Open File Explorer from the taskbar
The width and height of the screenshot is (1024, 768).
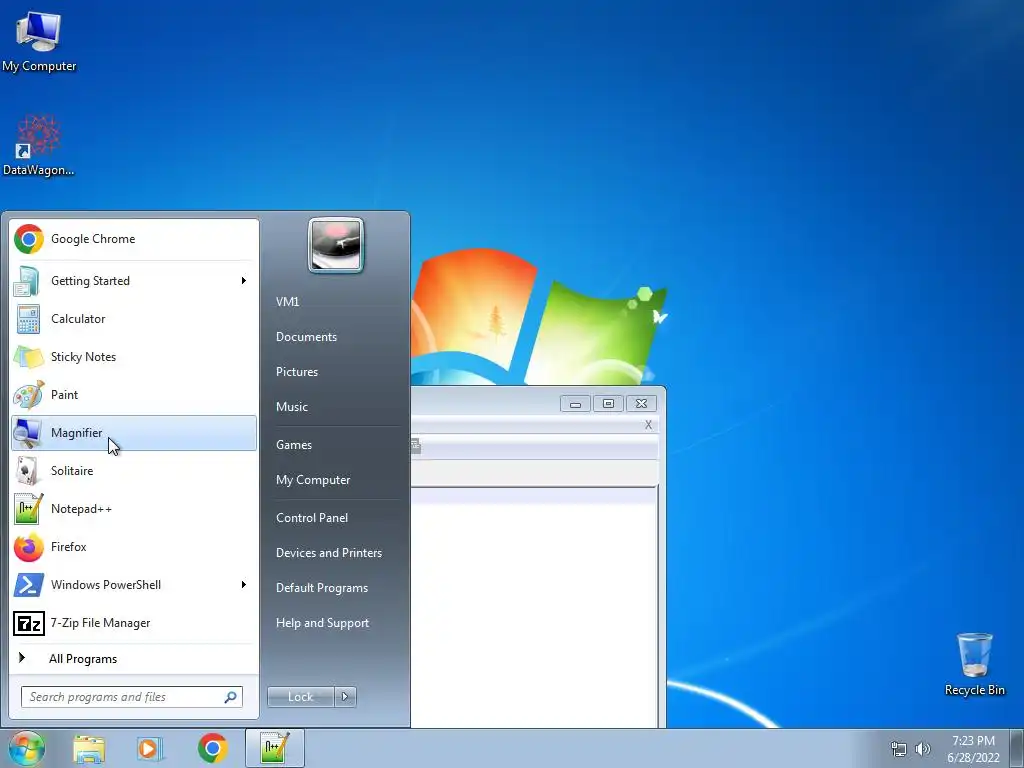(89, 748)
